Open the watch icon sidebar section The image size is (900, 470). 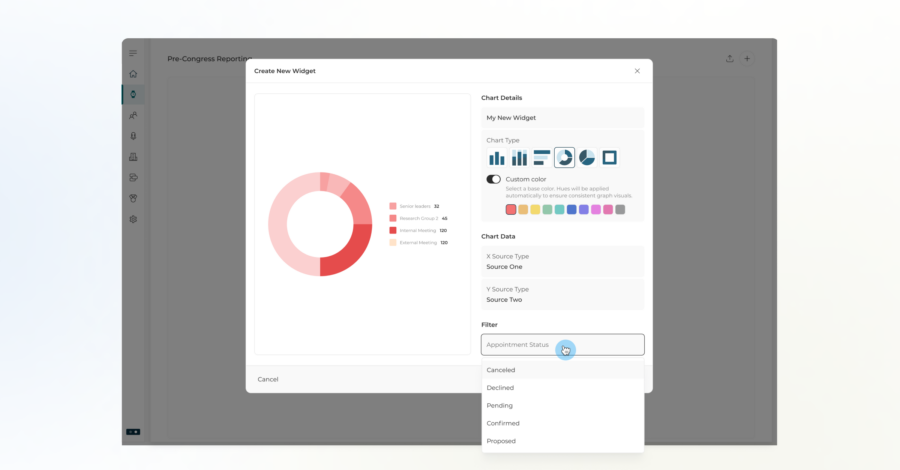coord(133,95)
